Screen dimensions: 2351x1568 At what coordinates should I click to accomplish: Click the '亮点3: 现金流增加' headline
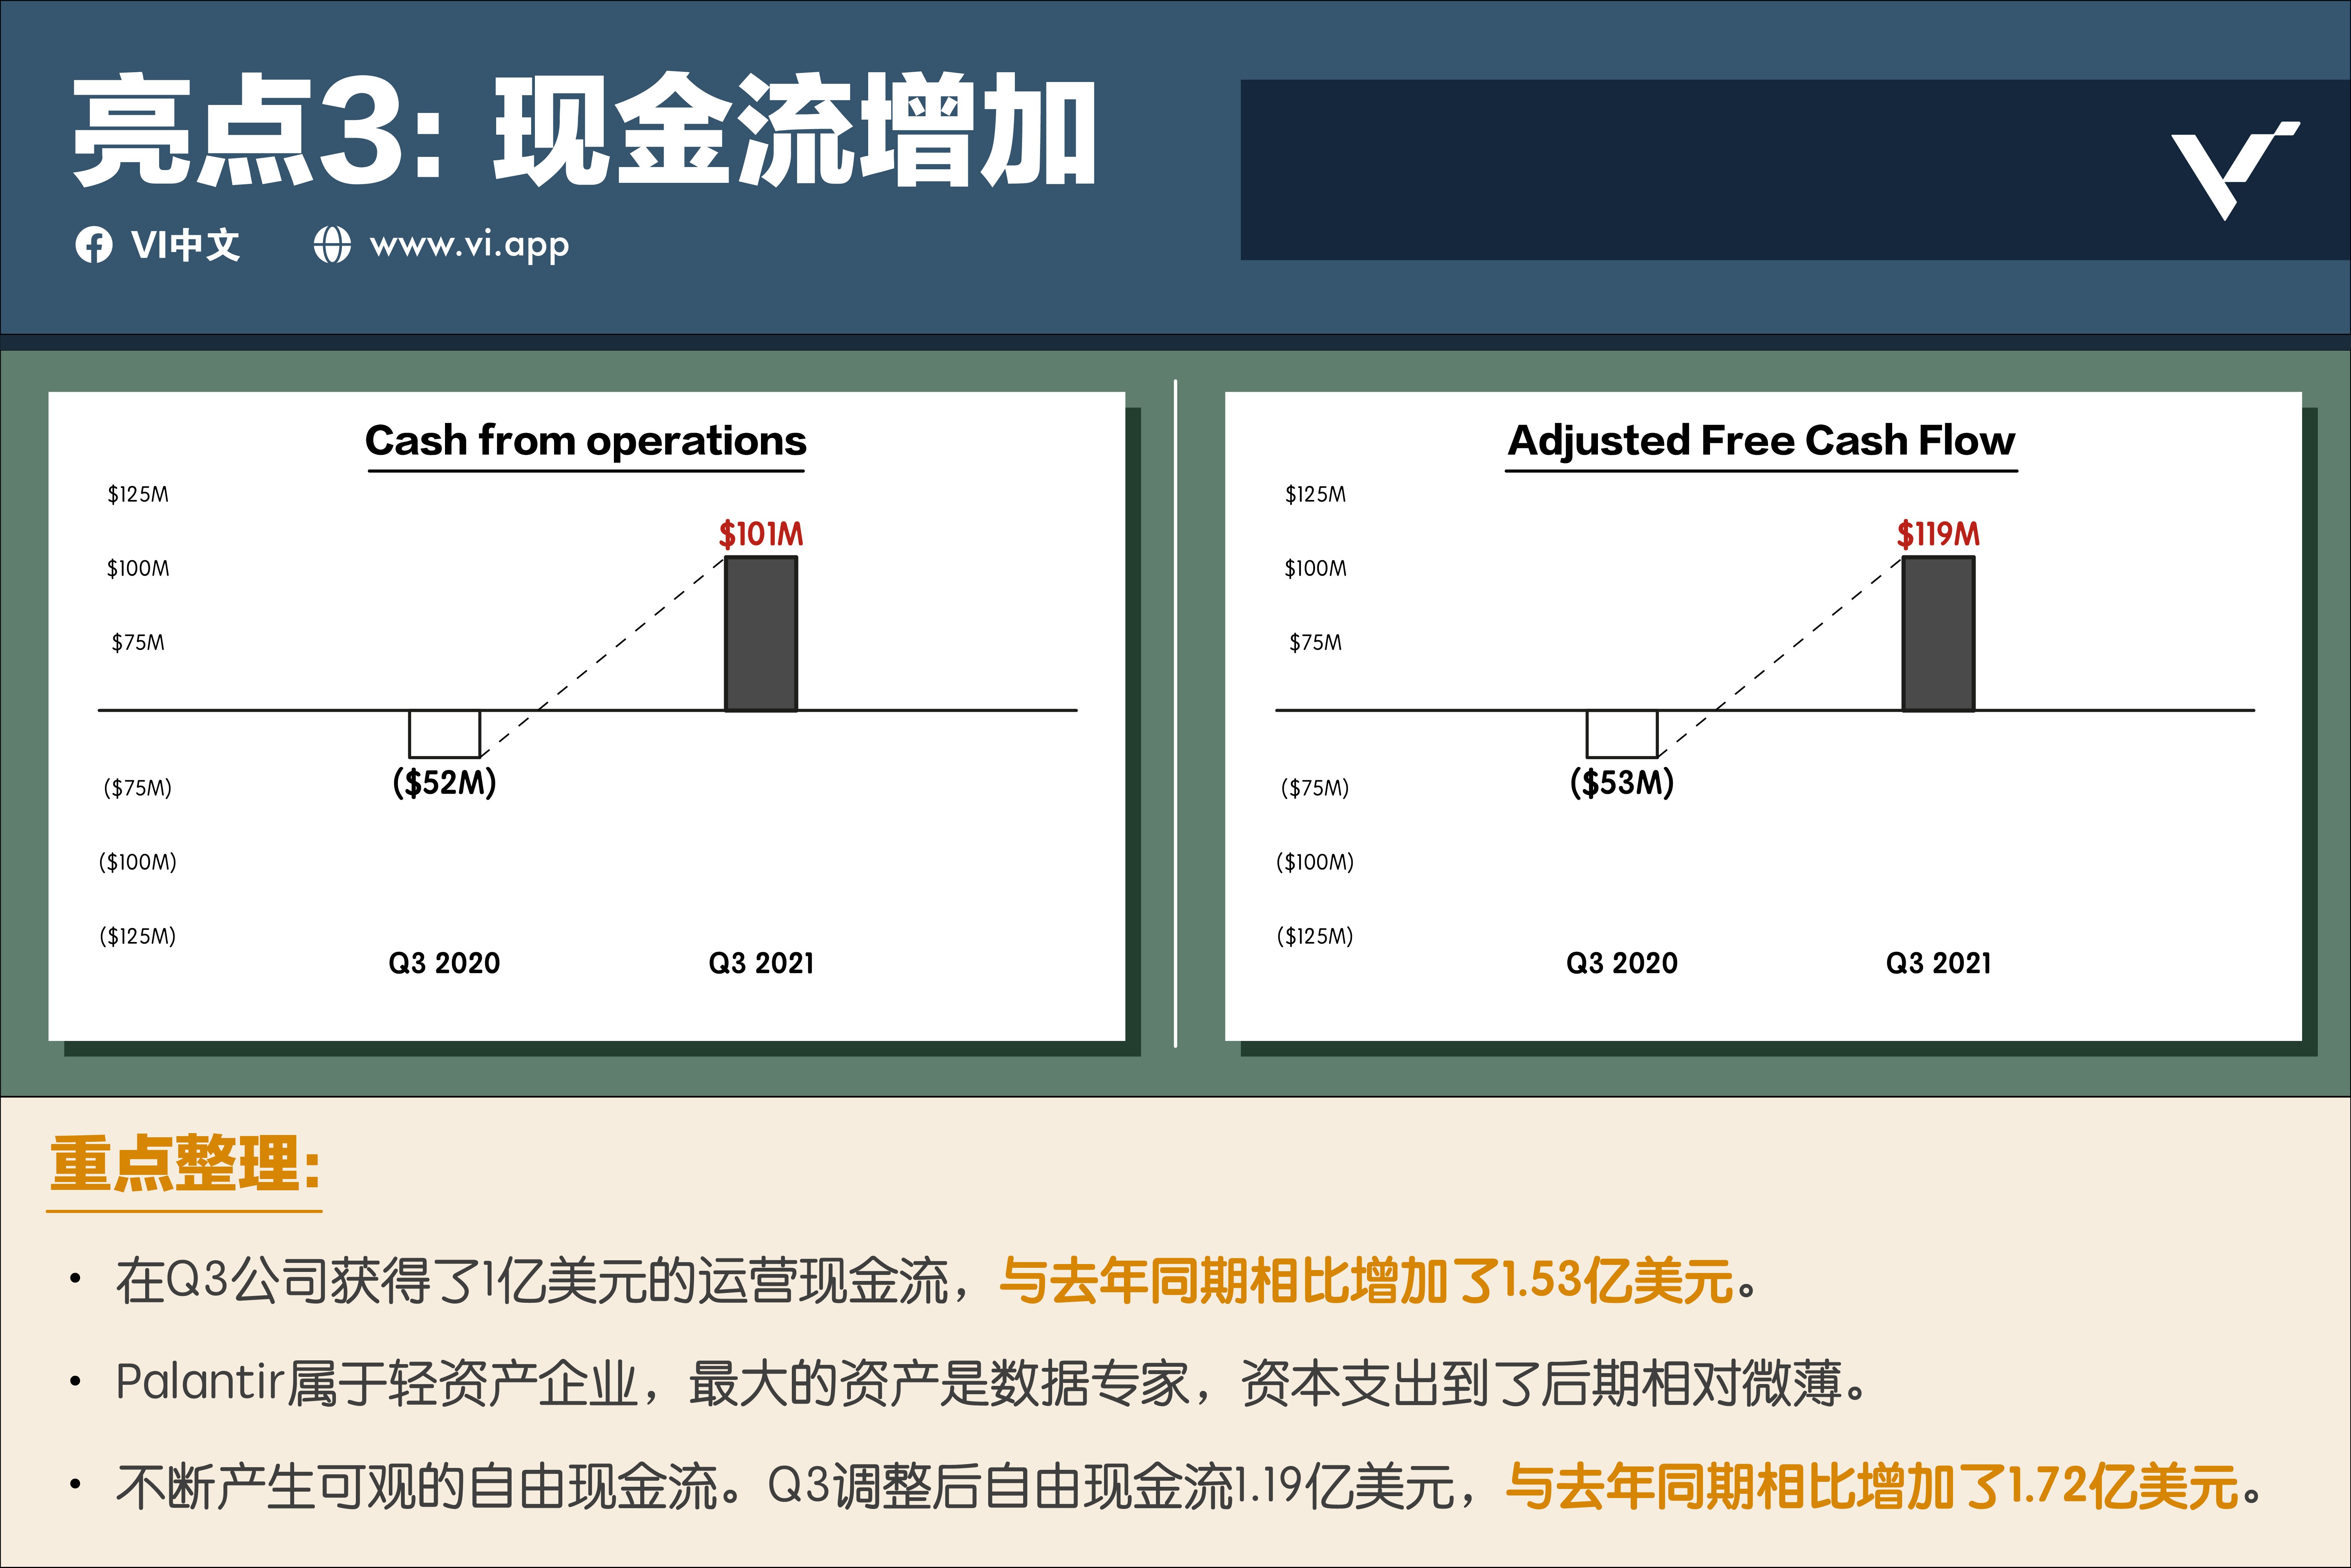click(x=585, y=130)
